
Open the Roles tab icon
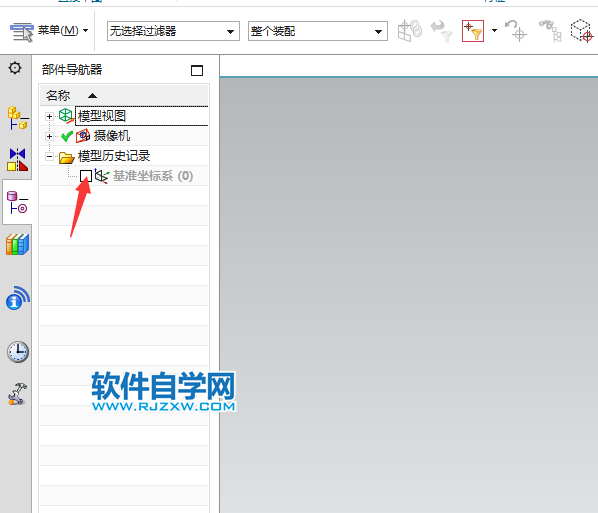pyautogui.click(x=17, y=394)
